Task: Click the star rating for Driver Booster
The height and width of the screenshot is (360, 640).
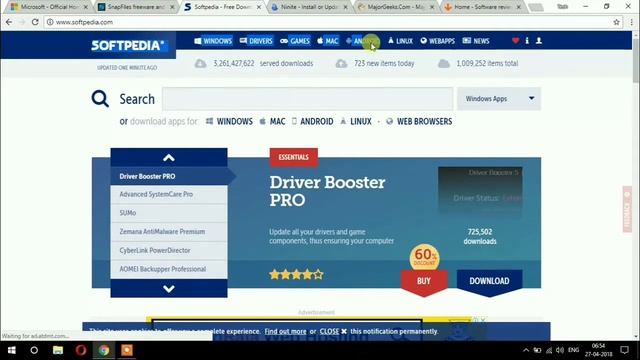Action: pyautogui.click(x=296, y=275)
